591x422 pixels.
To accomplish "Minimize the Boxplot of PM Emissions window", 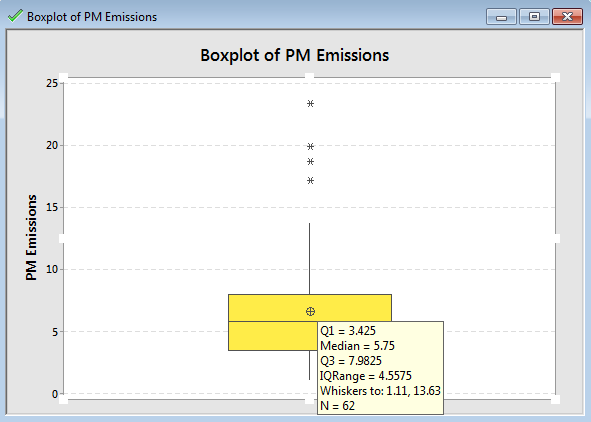I will 501,17.
